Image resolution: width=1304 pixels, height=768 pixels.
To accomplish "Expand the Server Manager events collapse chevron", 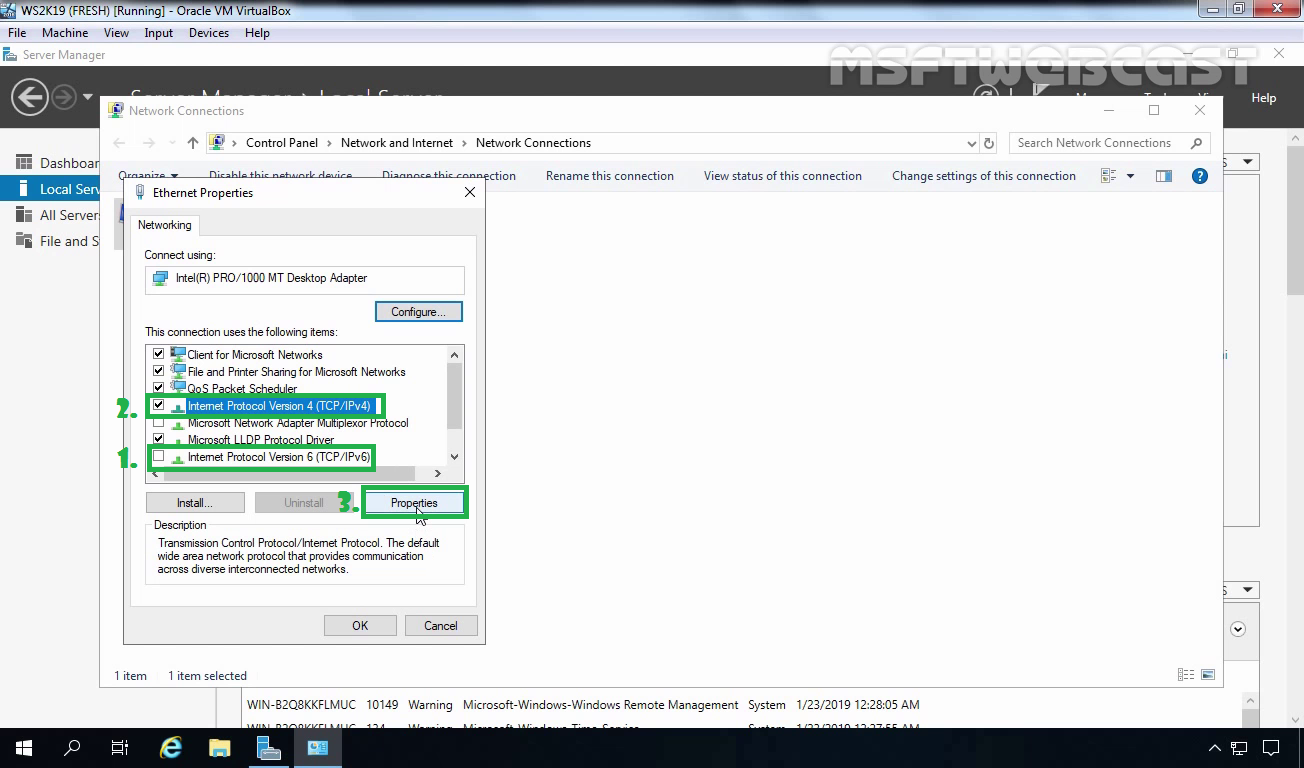I will point(1238,629).
